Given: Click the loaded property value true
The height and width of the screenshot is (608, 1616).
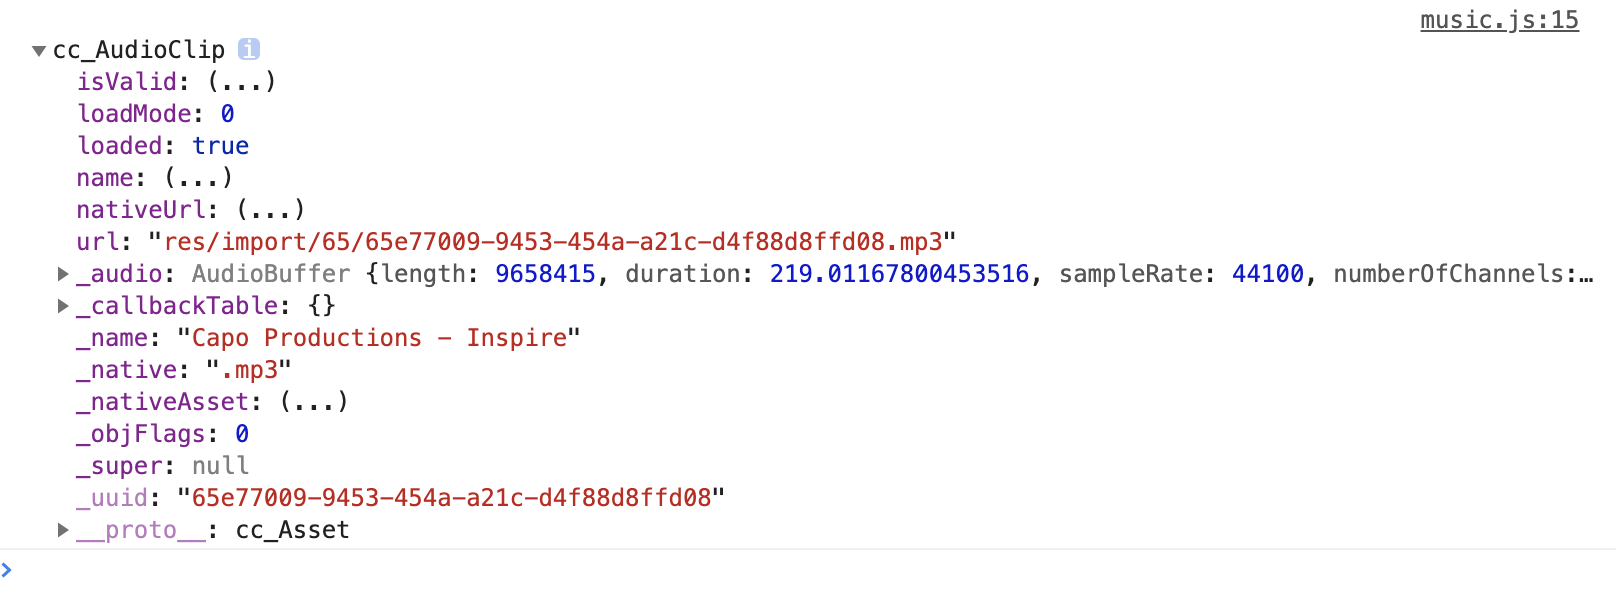Looking at the screenshot, I should [220, 146].
